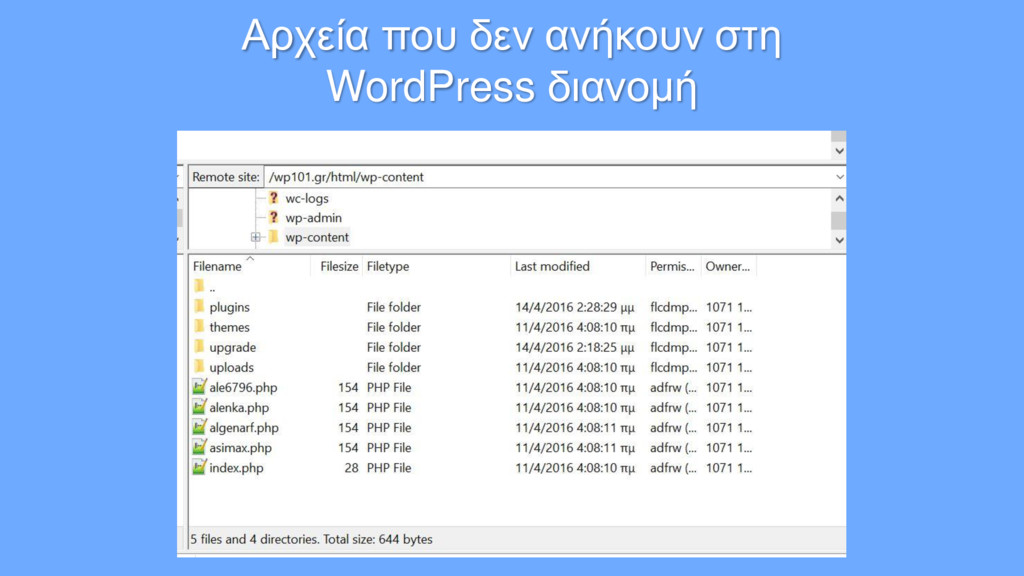This screenshot has width=1024, height=576.
Task: Select the index.php filename
Action: pos(236,468)
